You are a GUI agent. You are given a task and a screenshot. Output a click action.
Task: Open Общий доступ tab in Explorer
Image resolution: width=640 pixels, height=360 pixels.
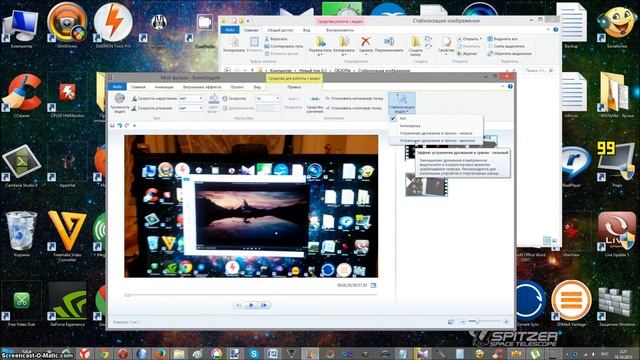coord(280,30)
